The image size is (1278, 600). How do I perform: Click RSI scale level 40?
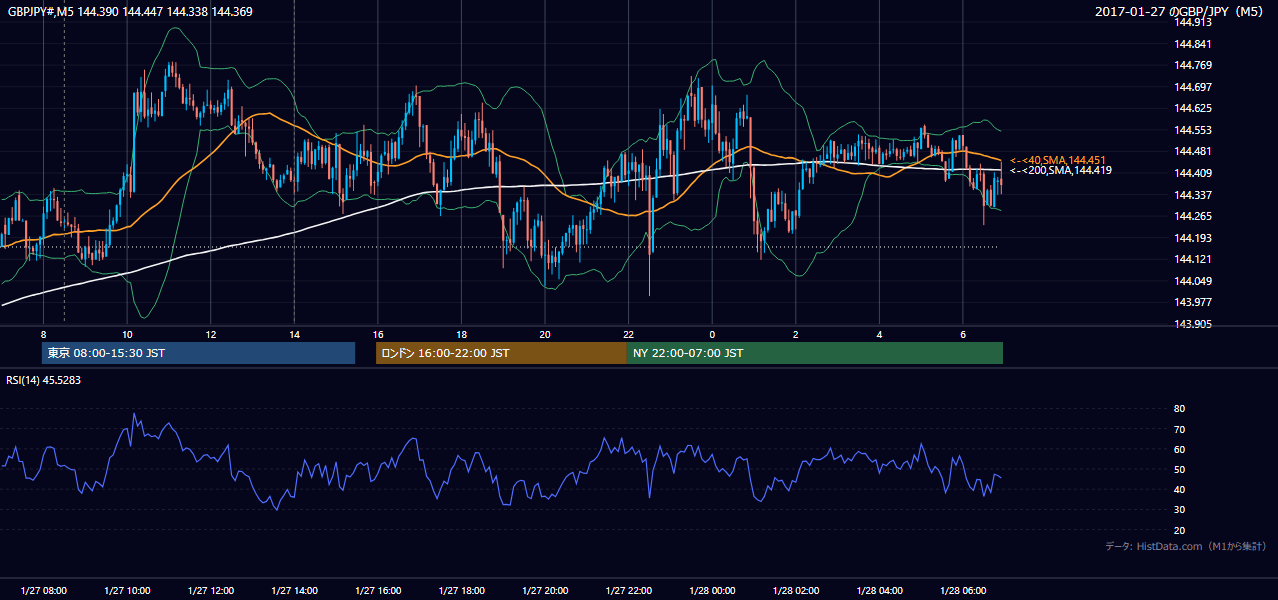click(1179, 489)
